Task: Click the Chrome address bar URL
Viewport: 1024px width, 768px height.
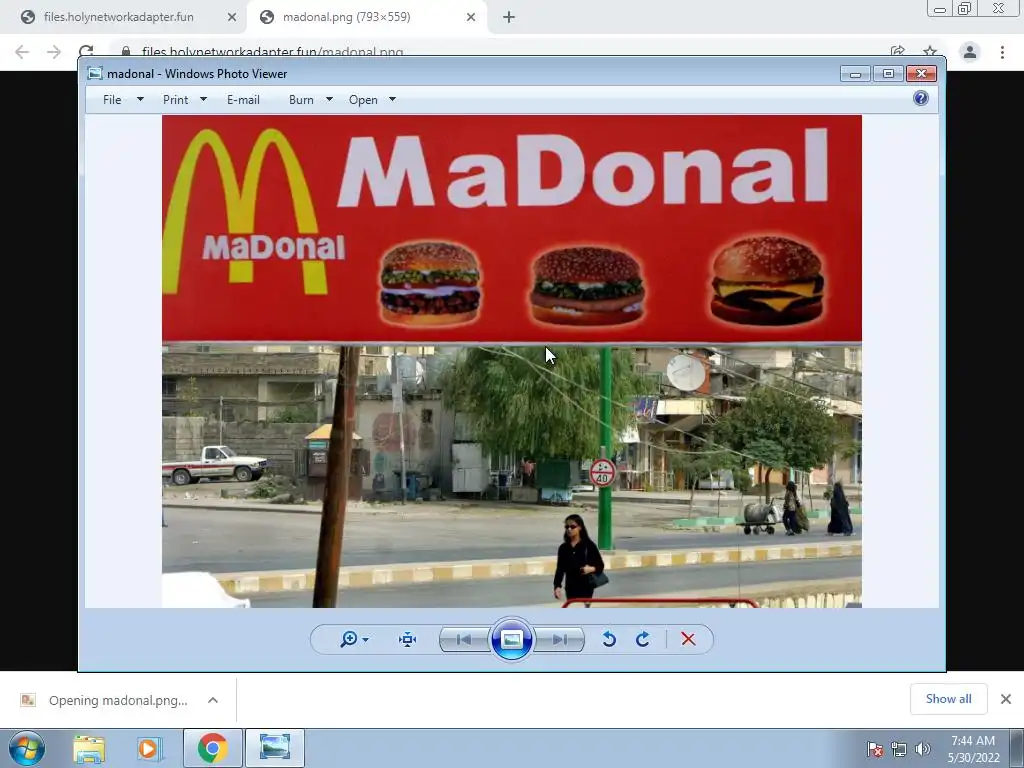Action: tap(272, 52)
